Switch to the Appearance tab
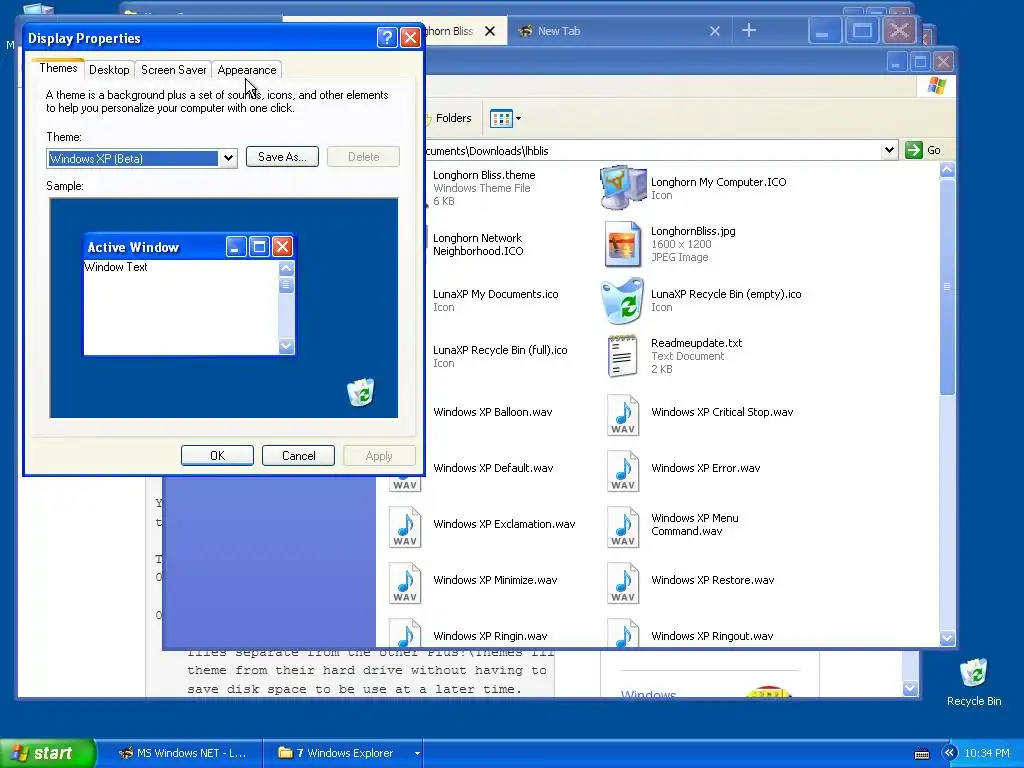The image size is (1024, 768). click(247, 70)
